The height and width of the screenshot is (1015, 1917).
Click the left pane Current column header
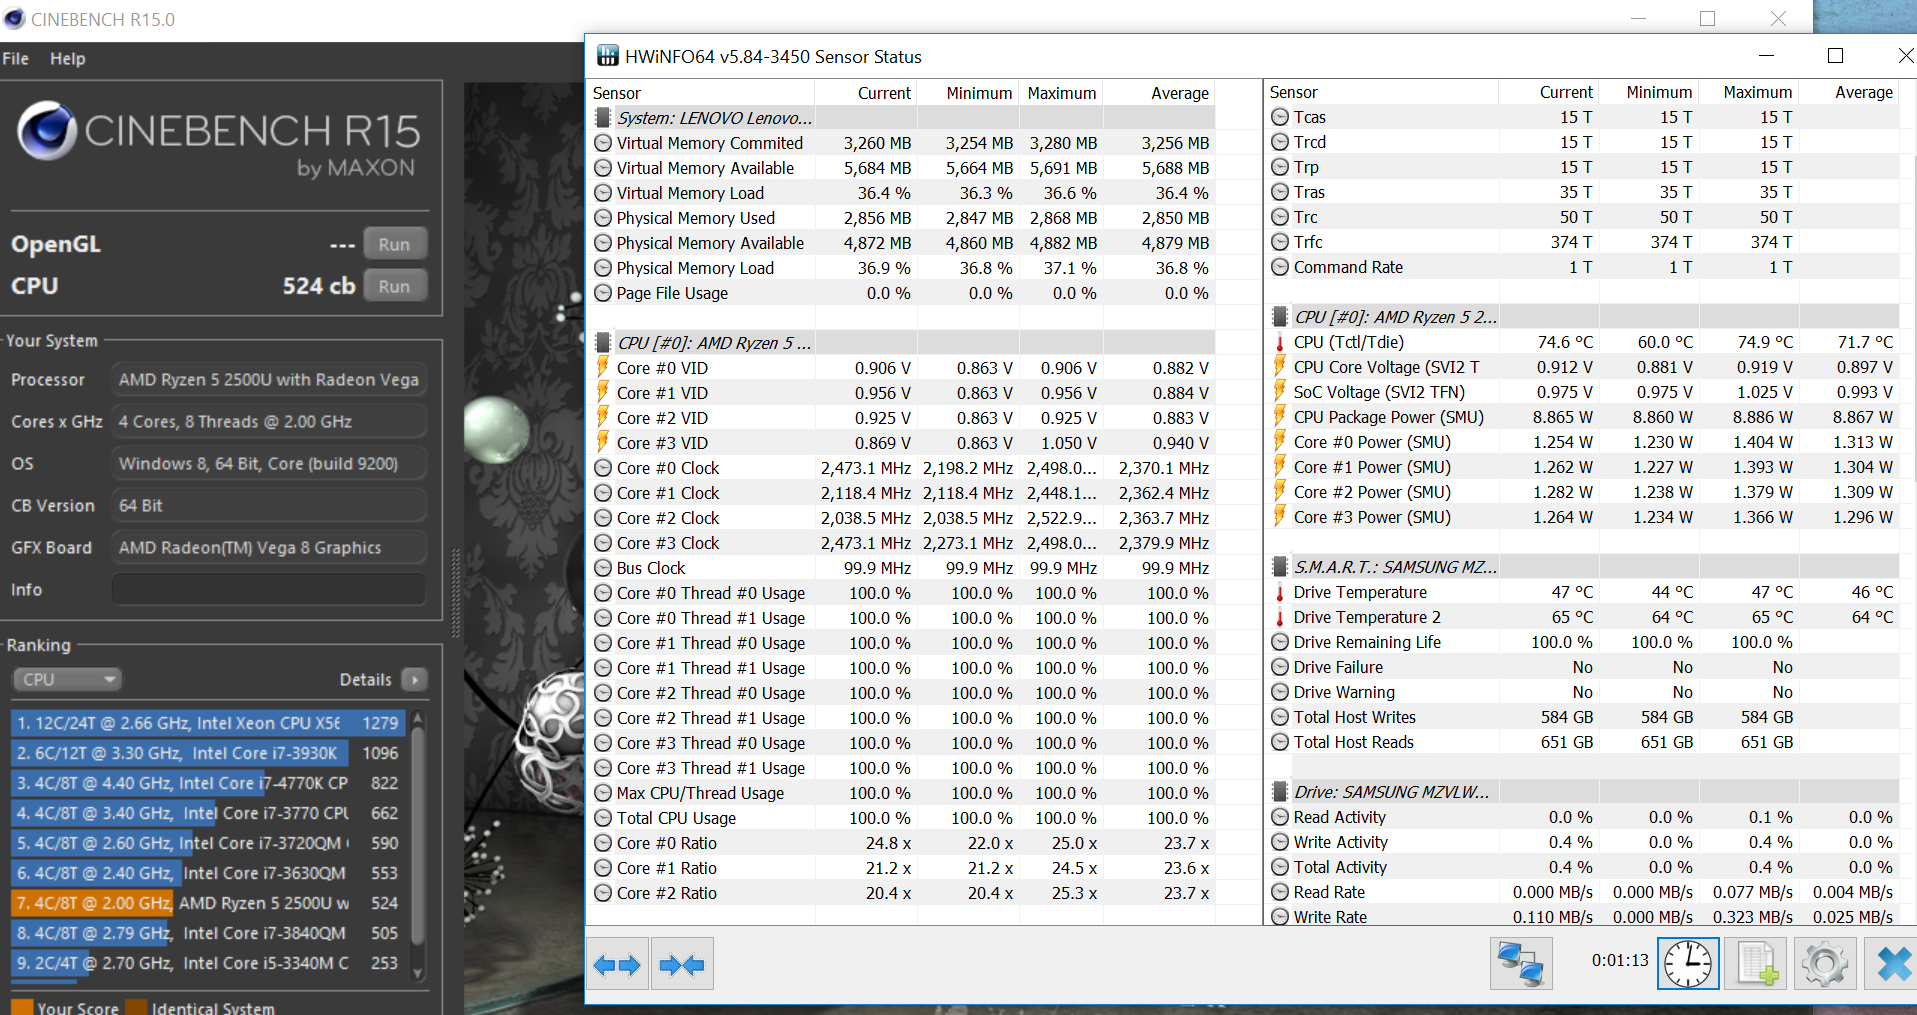[x=866, y=93]
